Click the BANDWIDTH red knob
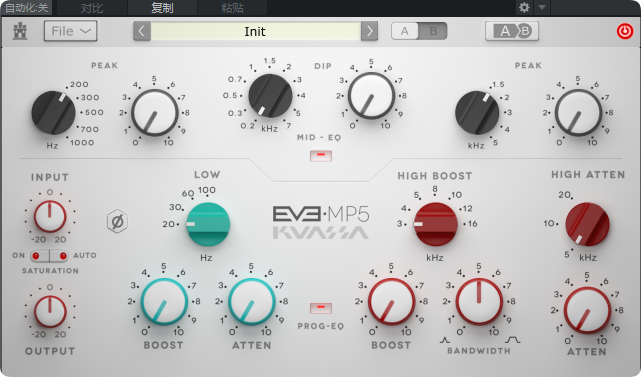641x377 pixels. (479, 302)
